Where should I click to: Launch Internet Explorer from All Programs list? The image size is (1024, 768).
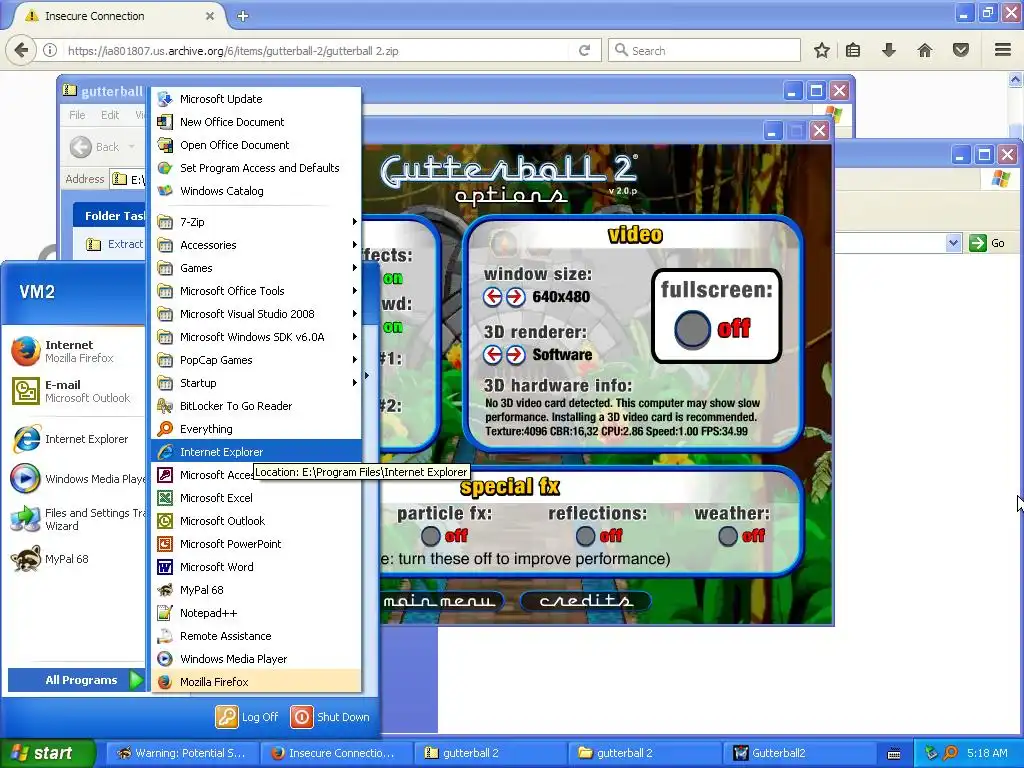257,452
